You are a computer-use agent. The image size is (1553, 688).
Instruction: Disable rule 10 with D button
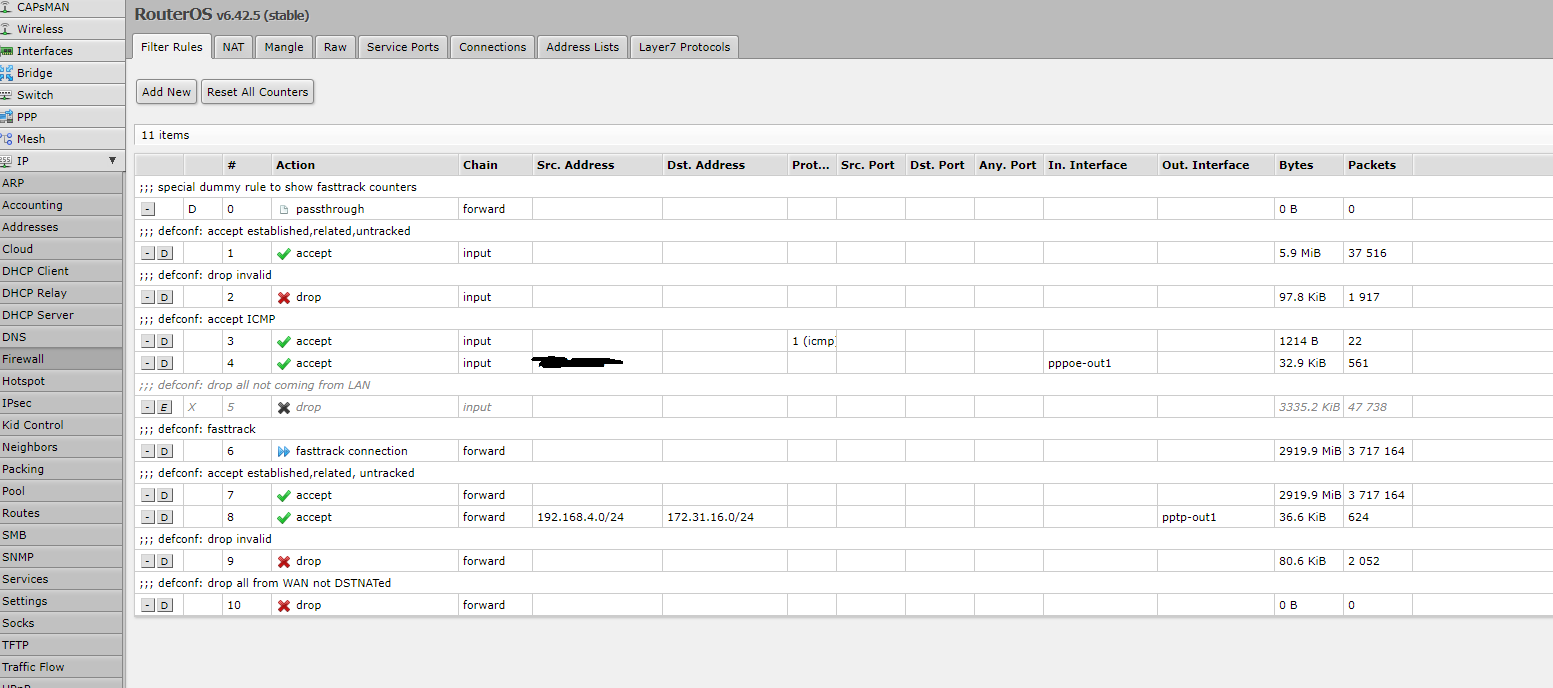165,606
